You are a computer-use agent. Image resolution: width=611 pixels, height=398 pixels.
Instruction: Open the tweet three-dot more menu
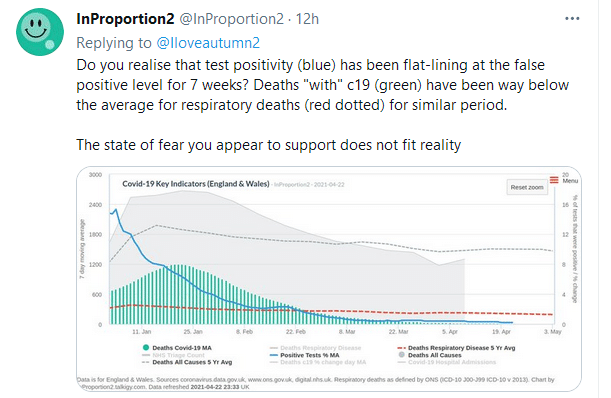(x=572, y=19)
